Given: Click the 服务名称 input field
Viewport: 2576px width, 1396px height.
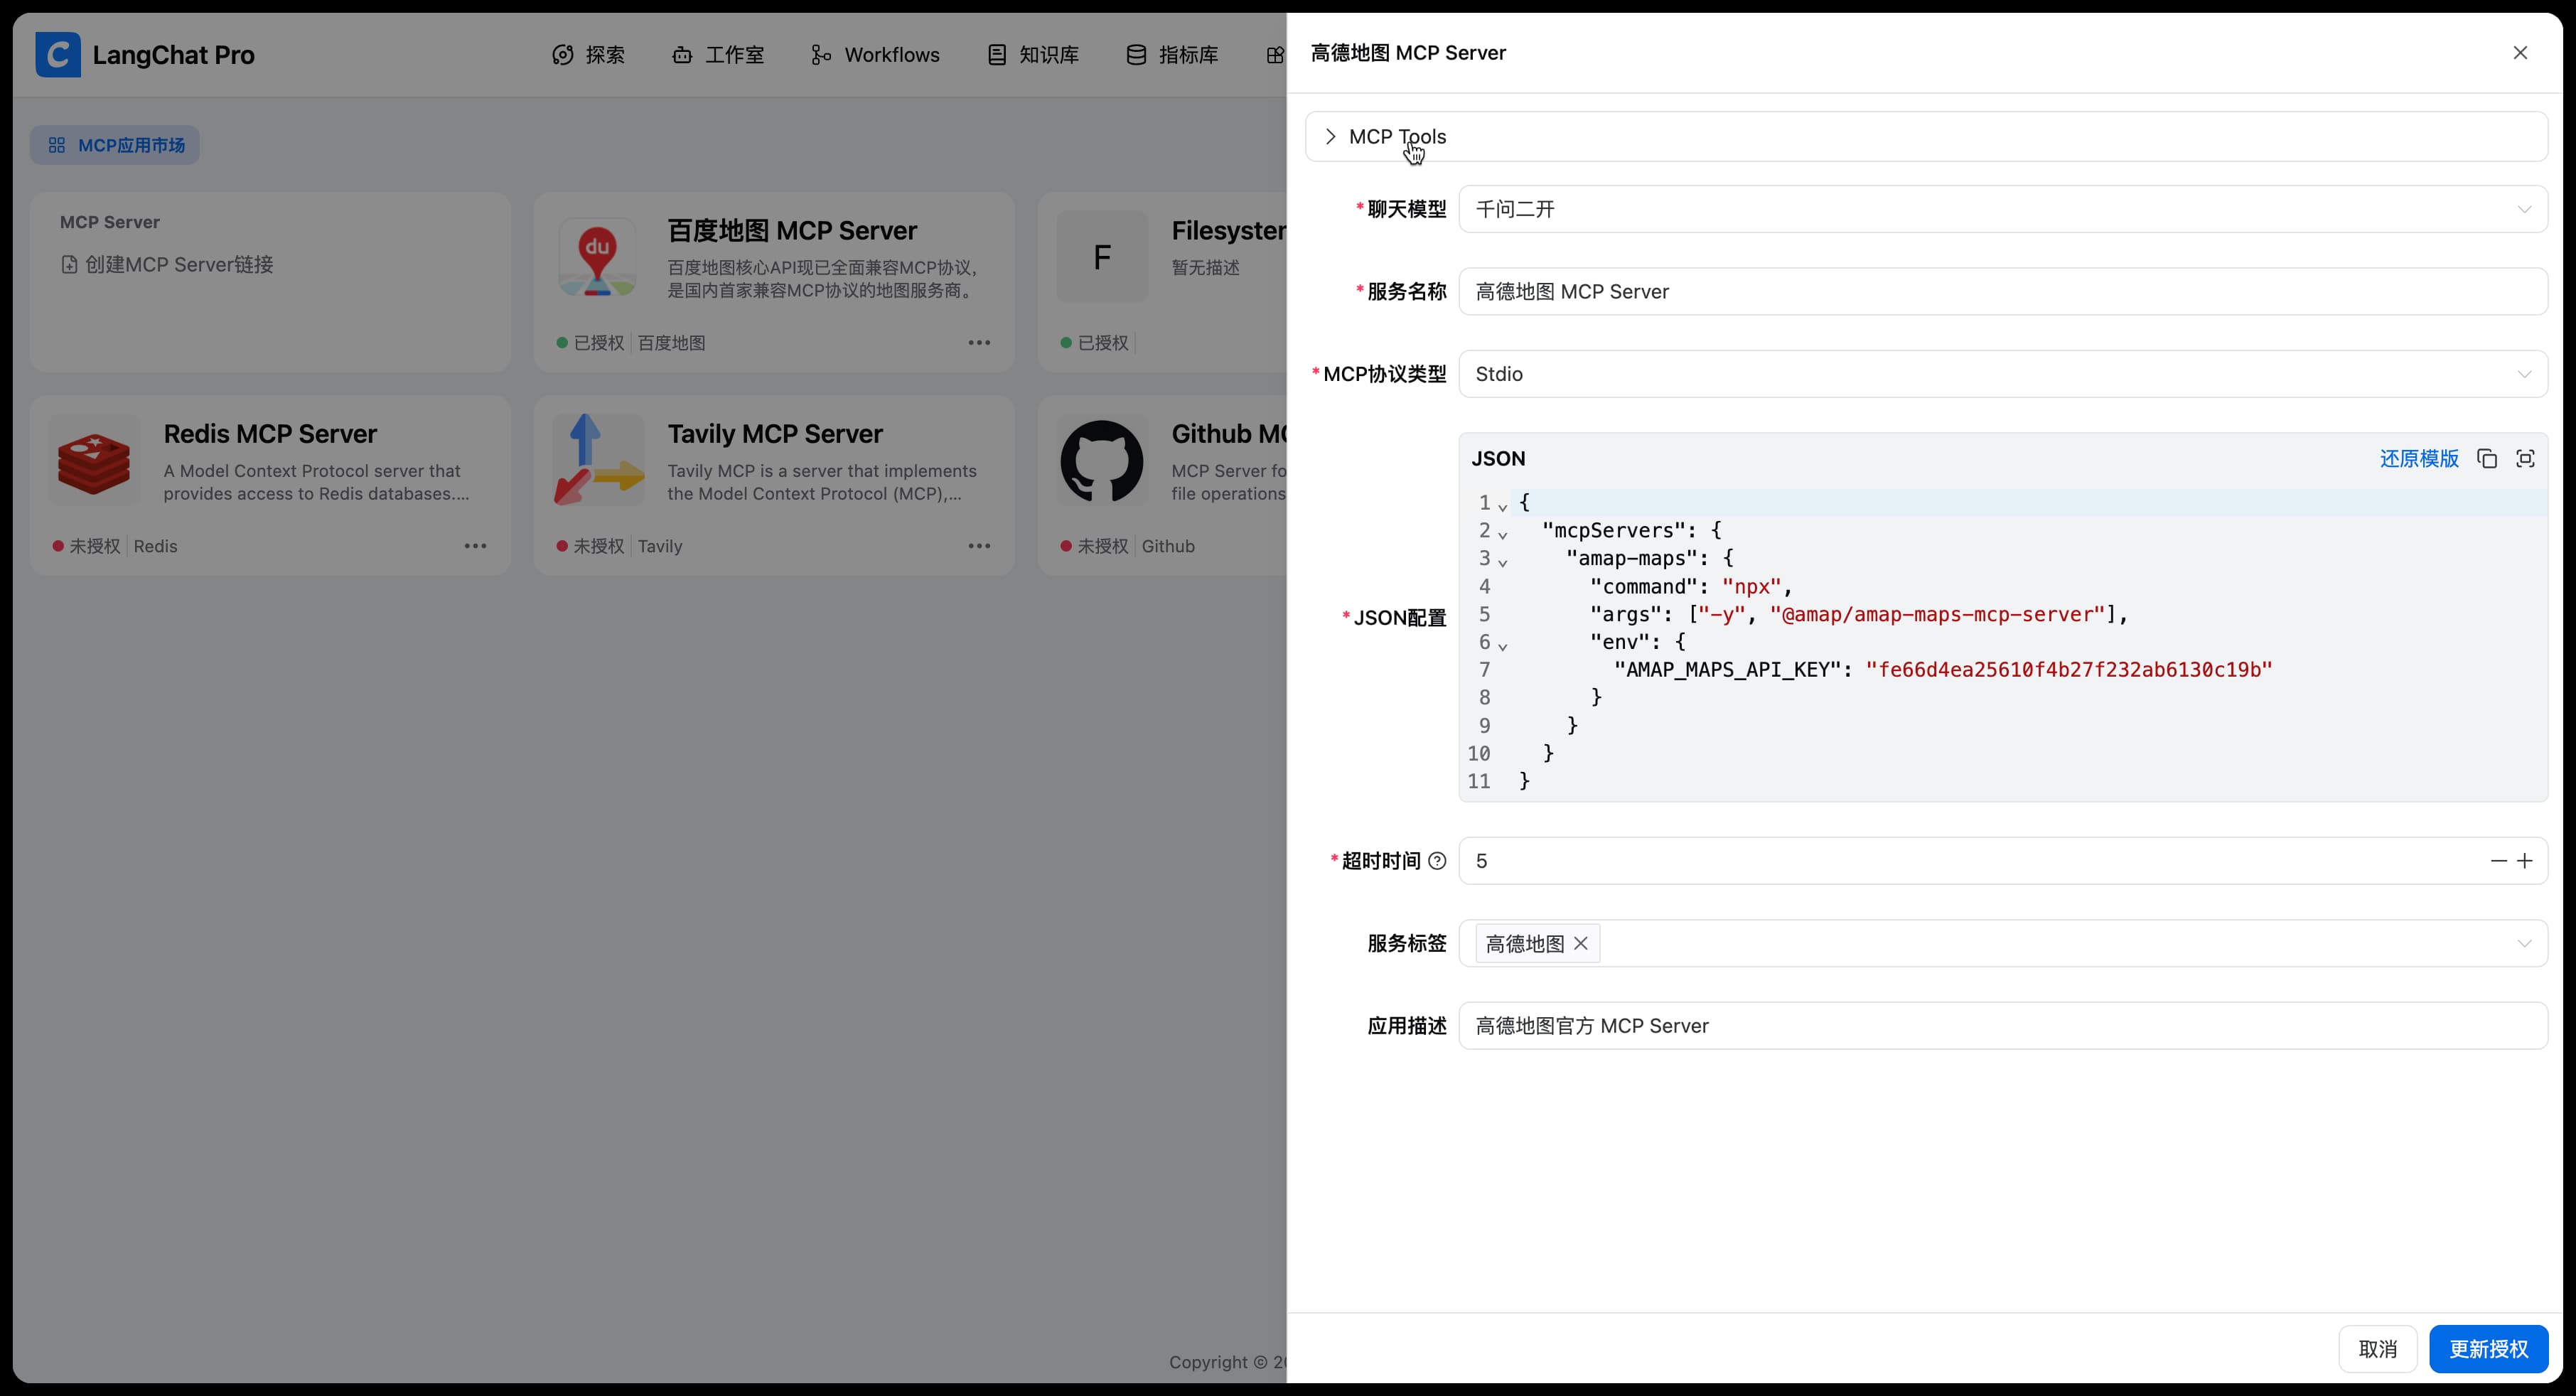Looking at the screenshot, I should pos(2003,292).
